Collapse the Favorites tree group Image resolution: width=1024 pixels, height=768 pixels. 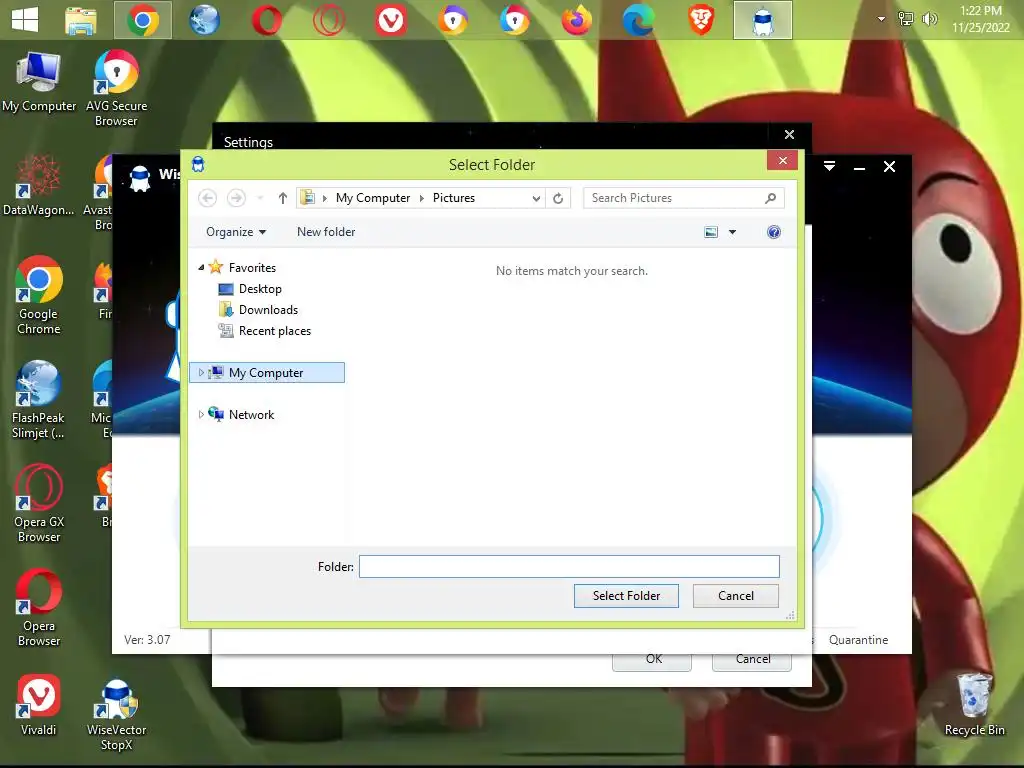[201, 267]
